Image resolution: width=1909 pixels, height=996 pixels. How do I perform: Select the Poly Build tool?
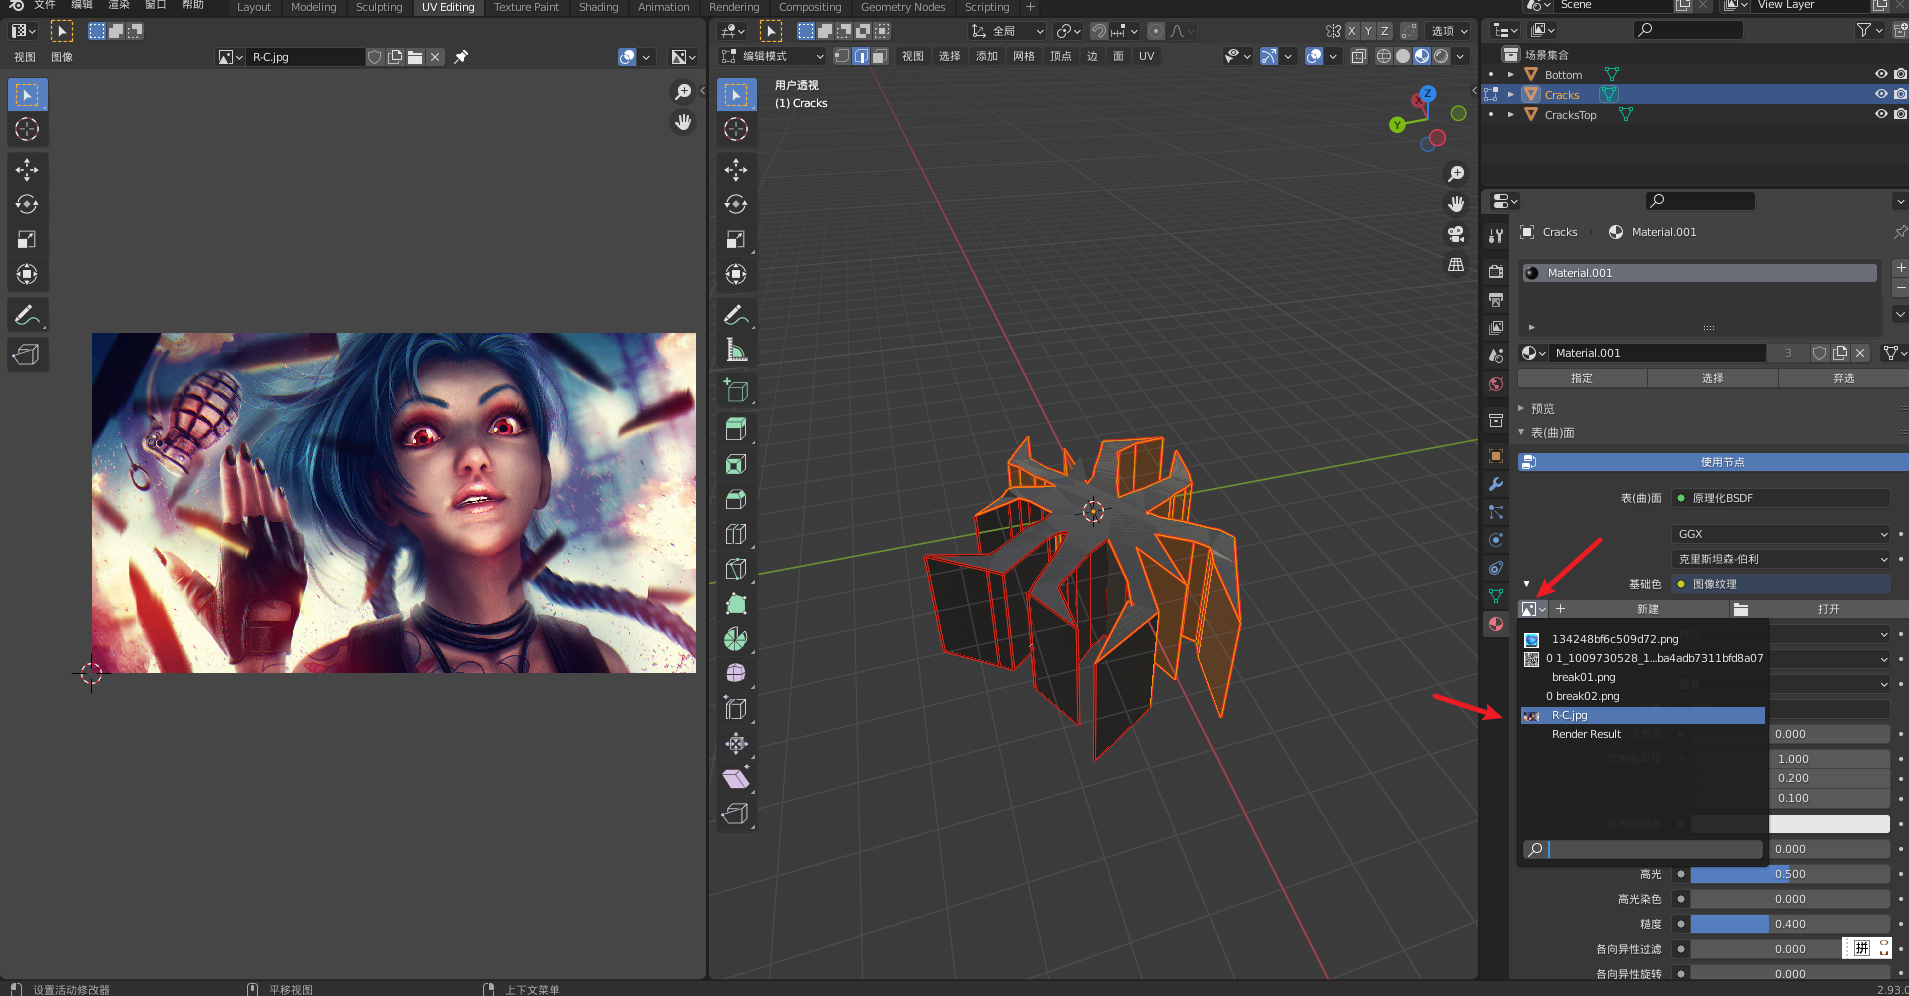pyautogui.click(x=736, y=604)
